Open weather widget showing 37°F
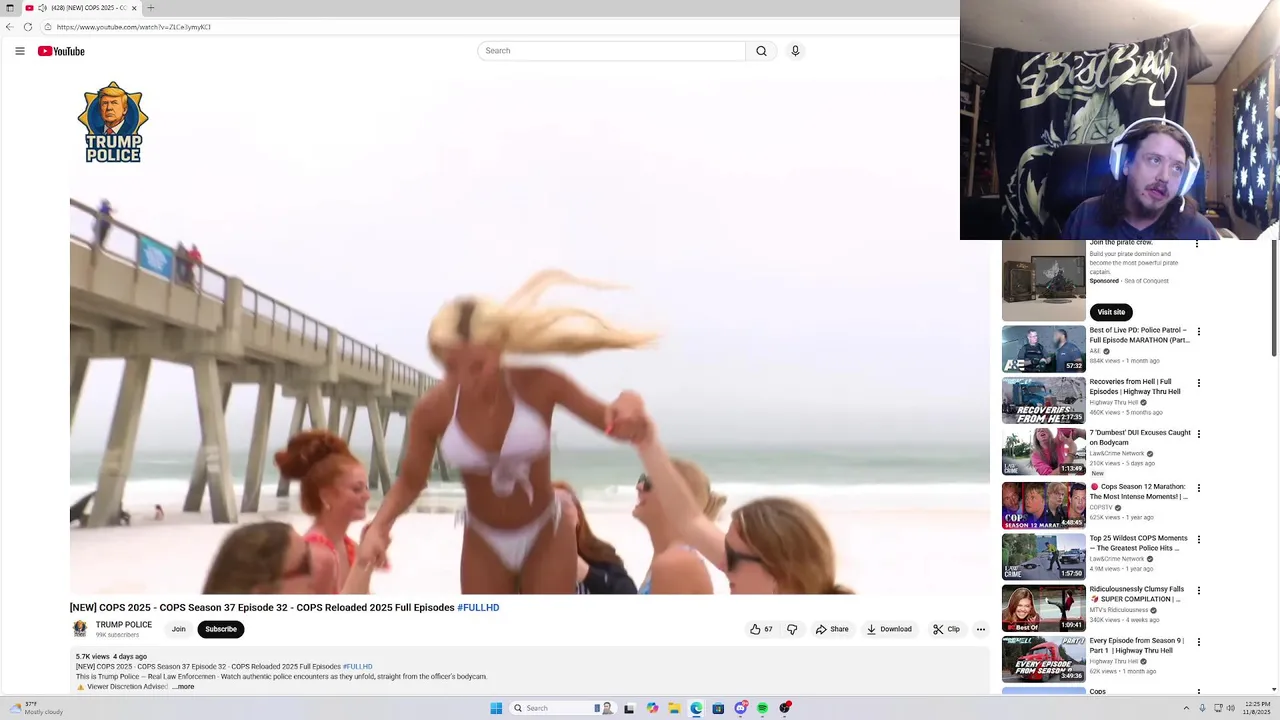The height and width of the screenshot is (720, 1280). click(x=35, y=708)
